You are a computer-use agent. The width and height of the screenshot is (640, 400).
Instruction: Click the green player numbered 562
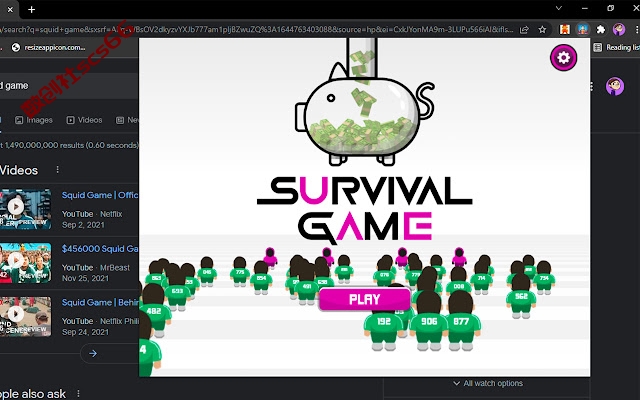pyautogui.click(x=521, y=296)
